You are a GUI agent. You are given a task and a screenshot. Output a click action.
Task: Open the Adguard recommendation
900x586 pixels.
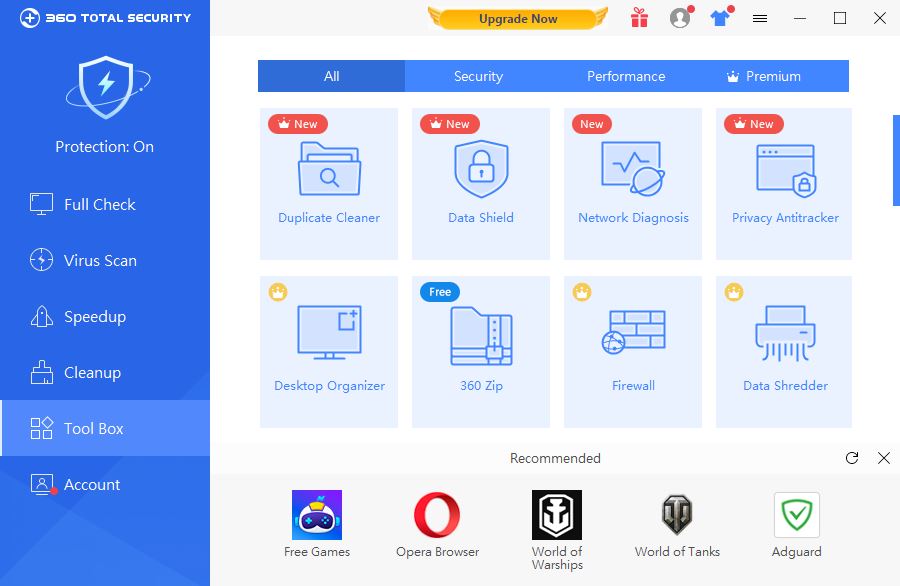(x=797, y=524)
